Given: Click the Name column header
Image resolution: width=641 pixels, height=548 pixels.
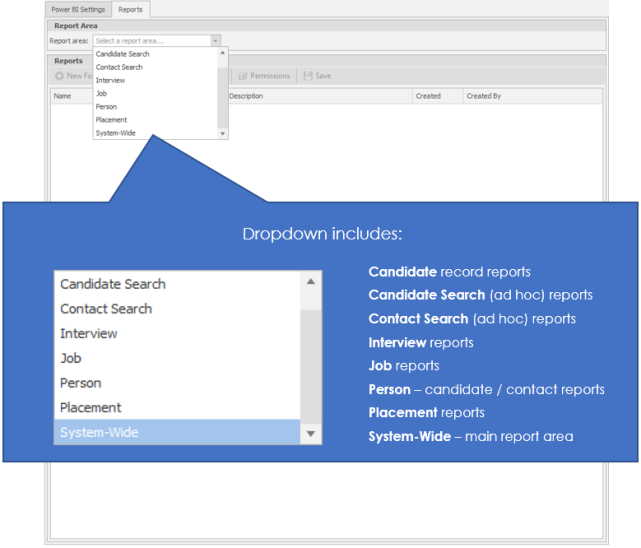Looking at the screenshot, I should coord(62,96).
